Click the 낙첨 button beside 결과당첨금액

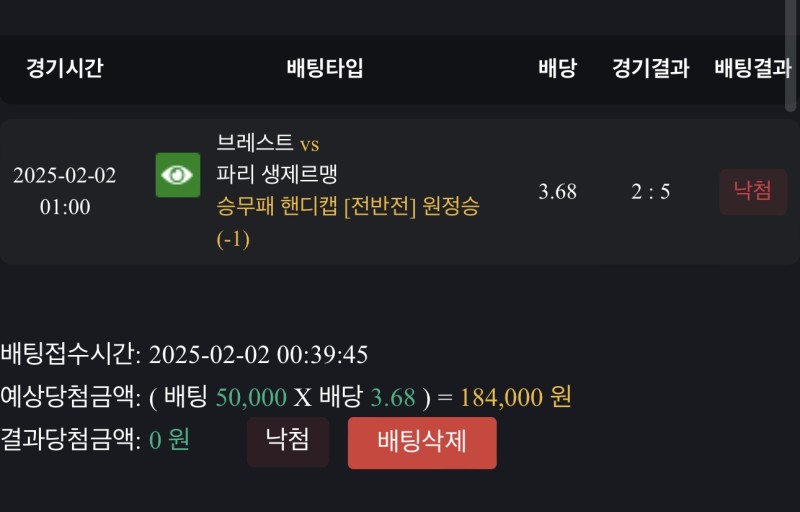coord(288,441)
